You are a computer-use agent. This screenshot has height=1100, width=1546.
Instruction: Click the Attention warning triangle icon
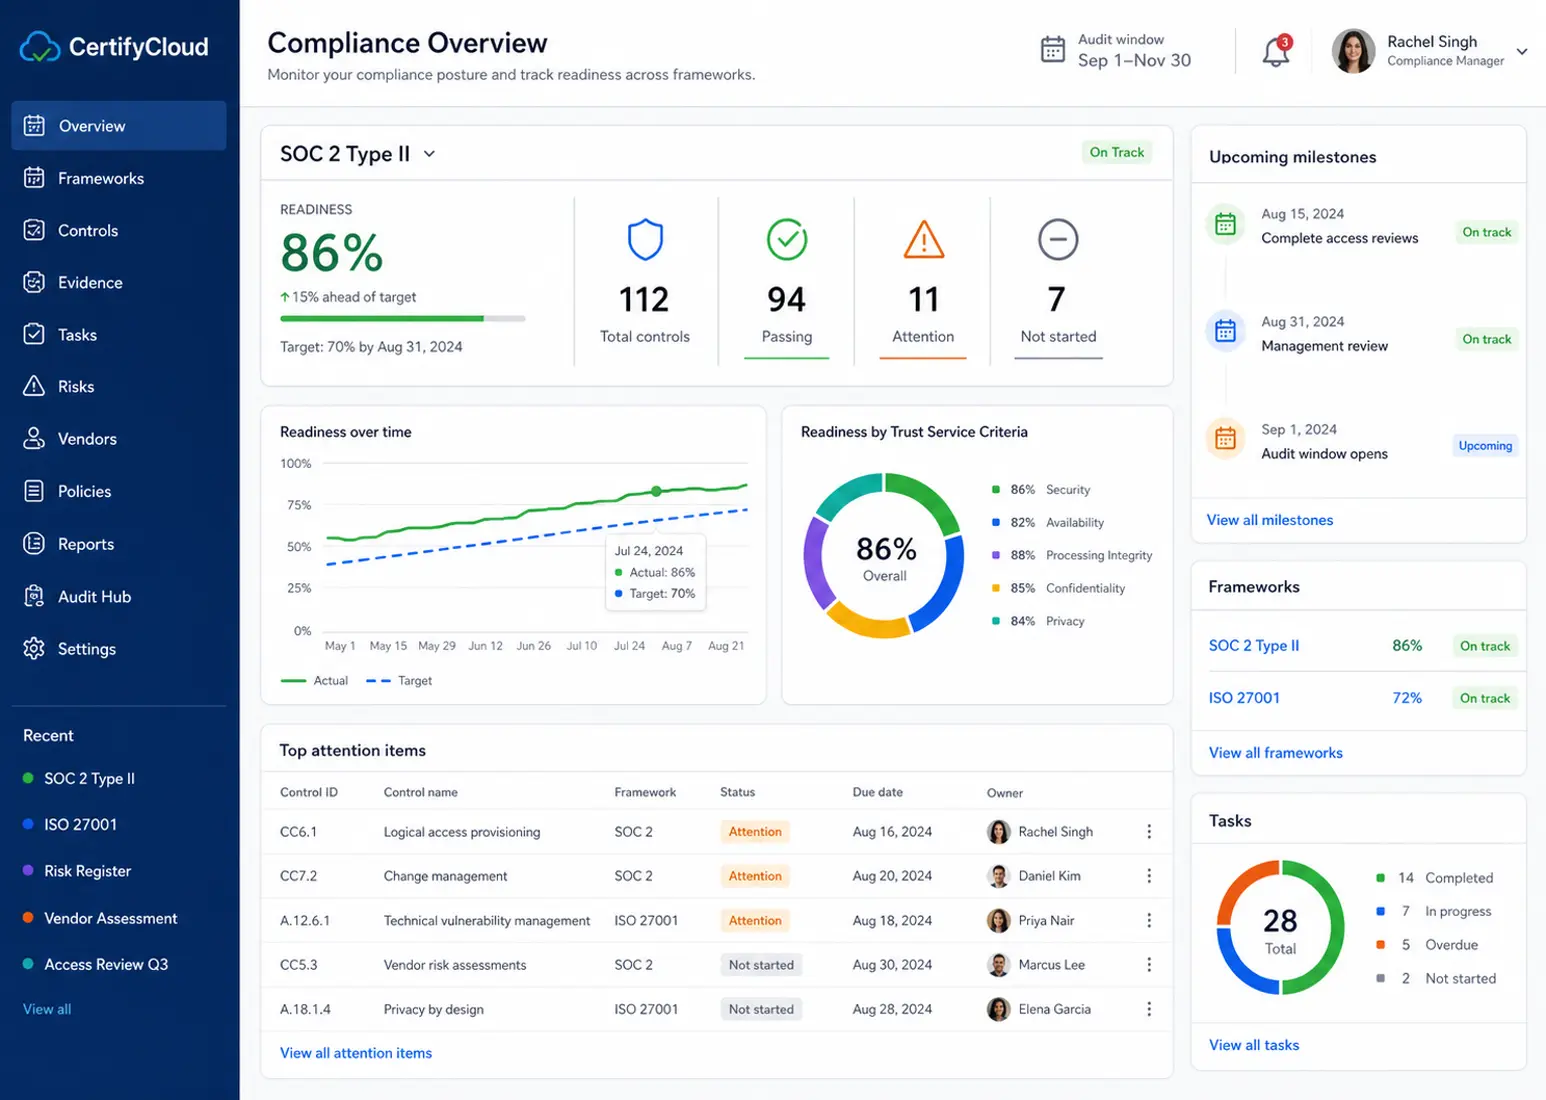[x=924, y=240]
